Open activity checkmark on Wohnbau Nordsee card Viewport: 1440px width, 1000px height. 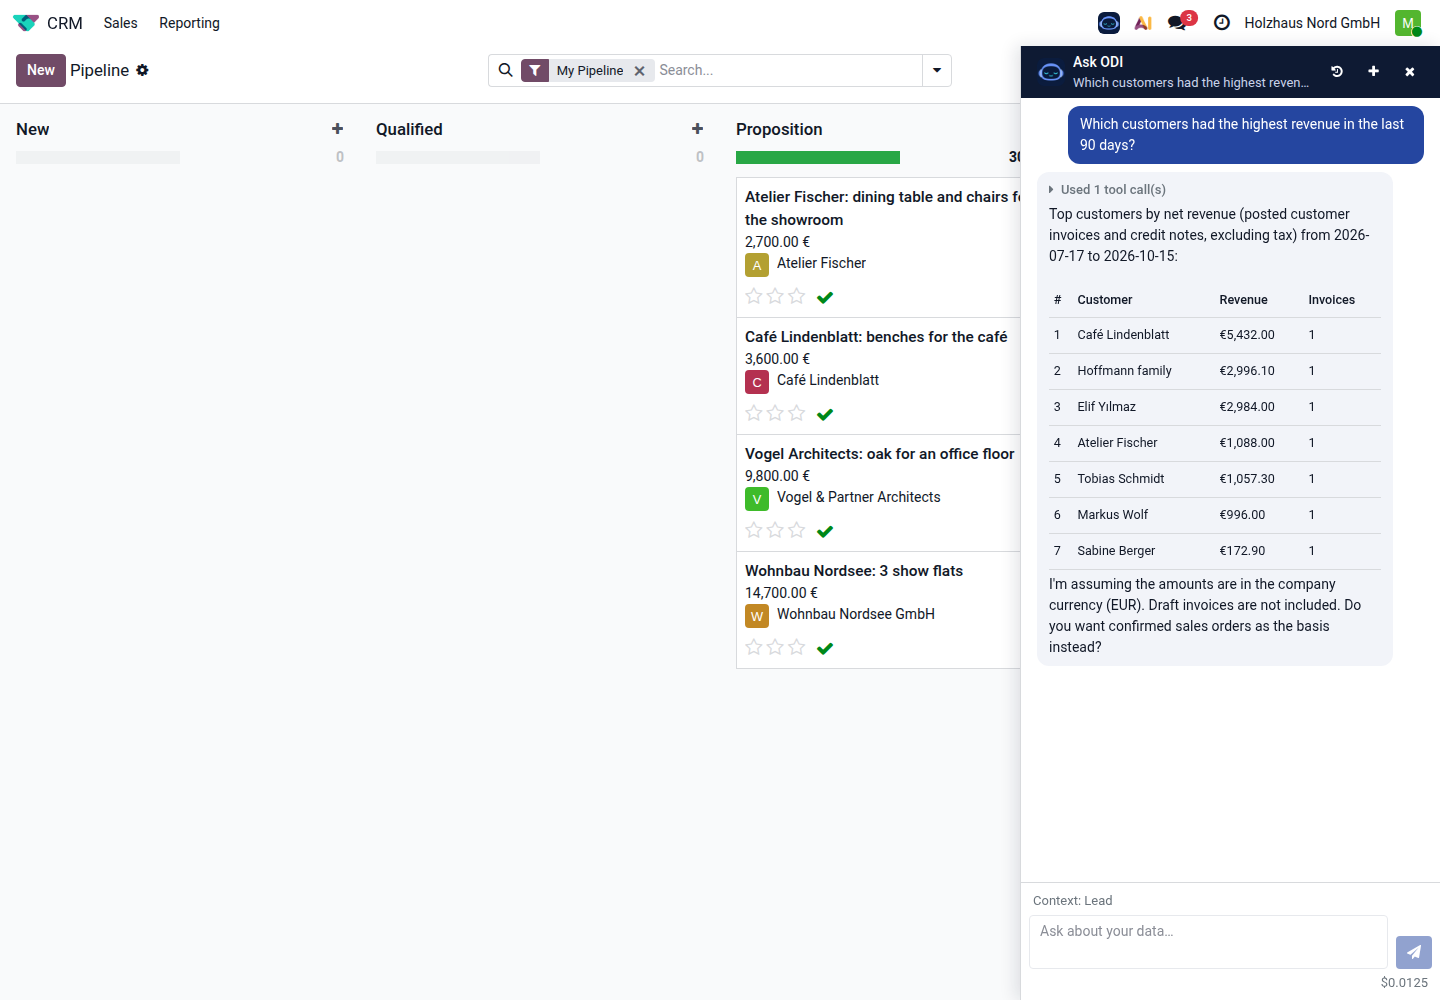[x=825, y=648]
